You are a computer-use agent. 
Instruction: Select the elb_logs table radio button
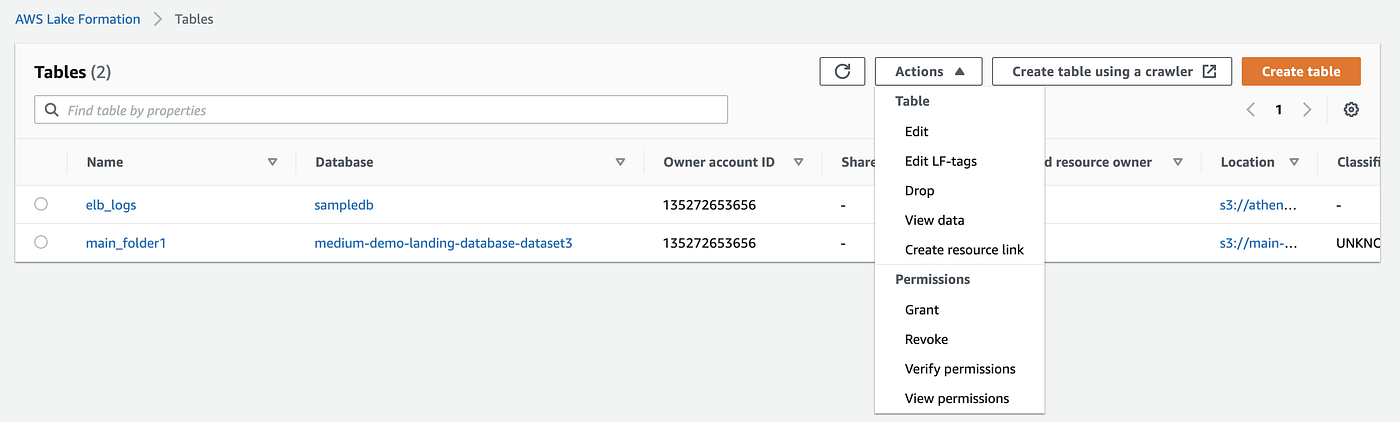(41, 204)
